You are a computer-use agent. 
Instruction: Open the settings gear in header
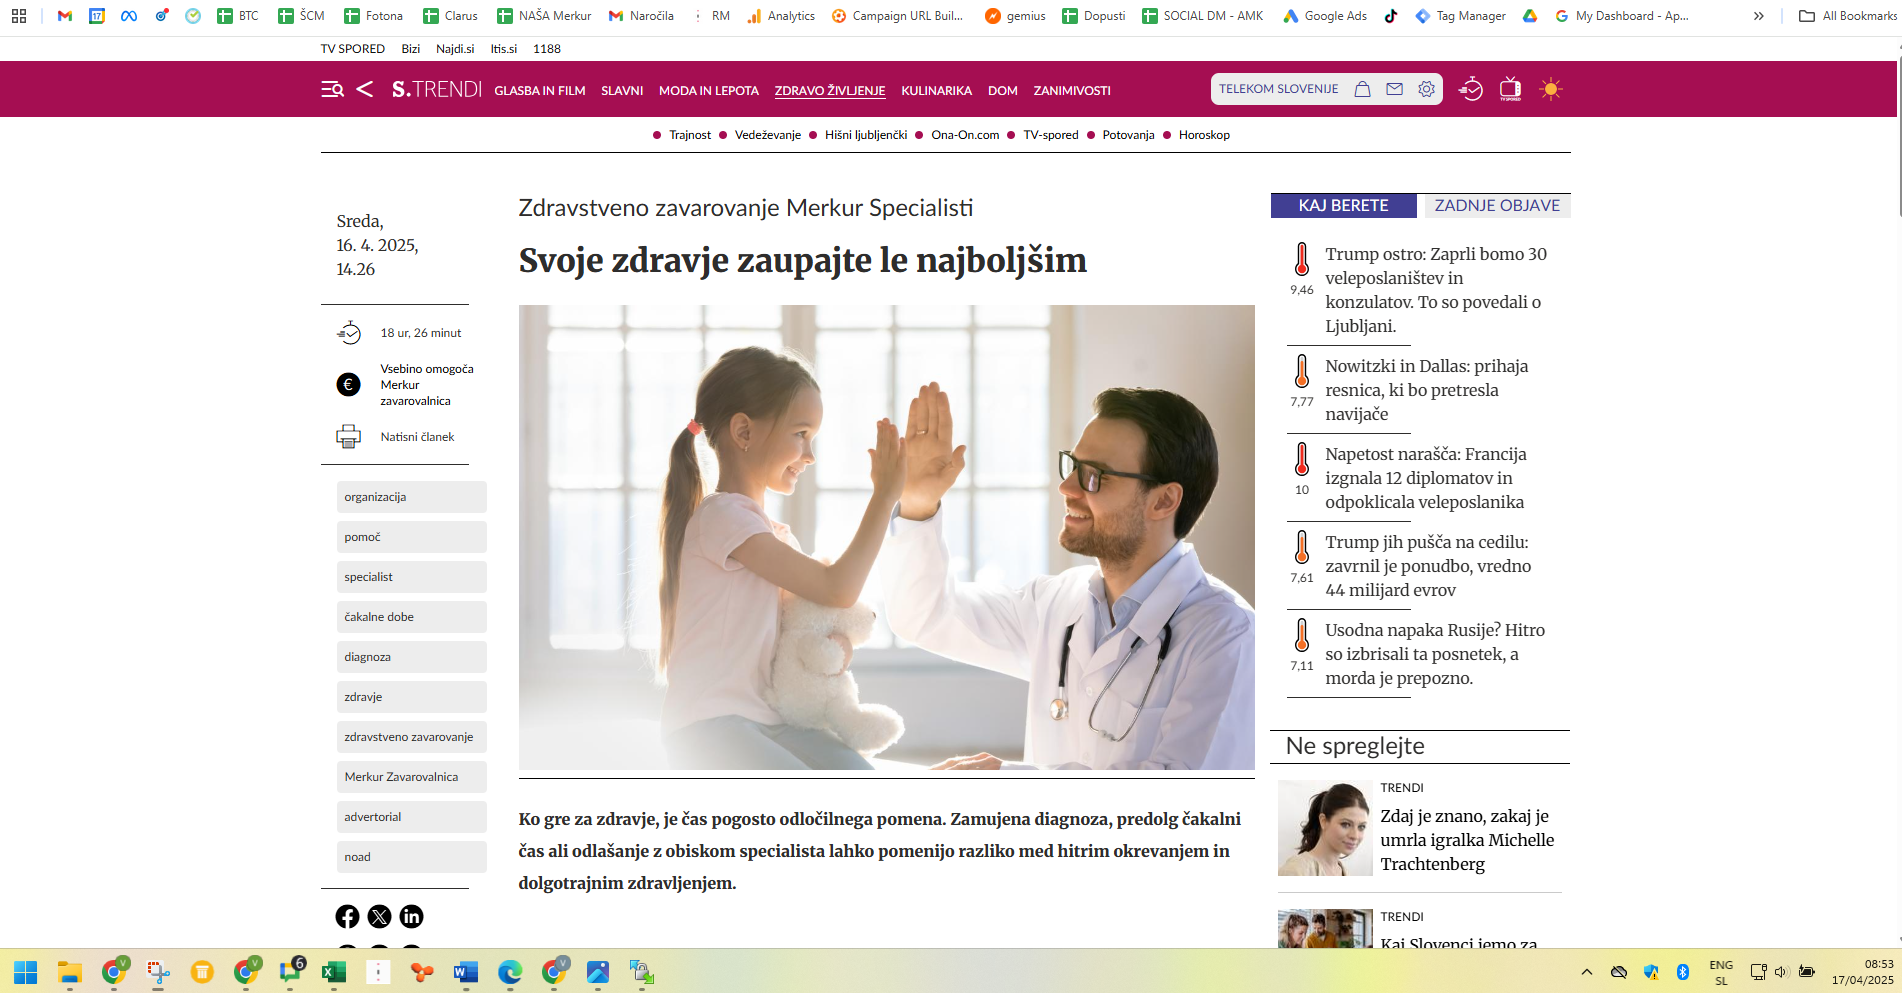click(x=1426, y=89)
